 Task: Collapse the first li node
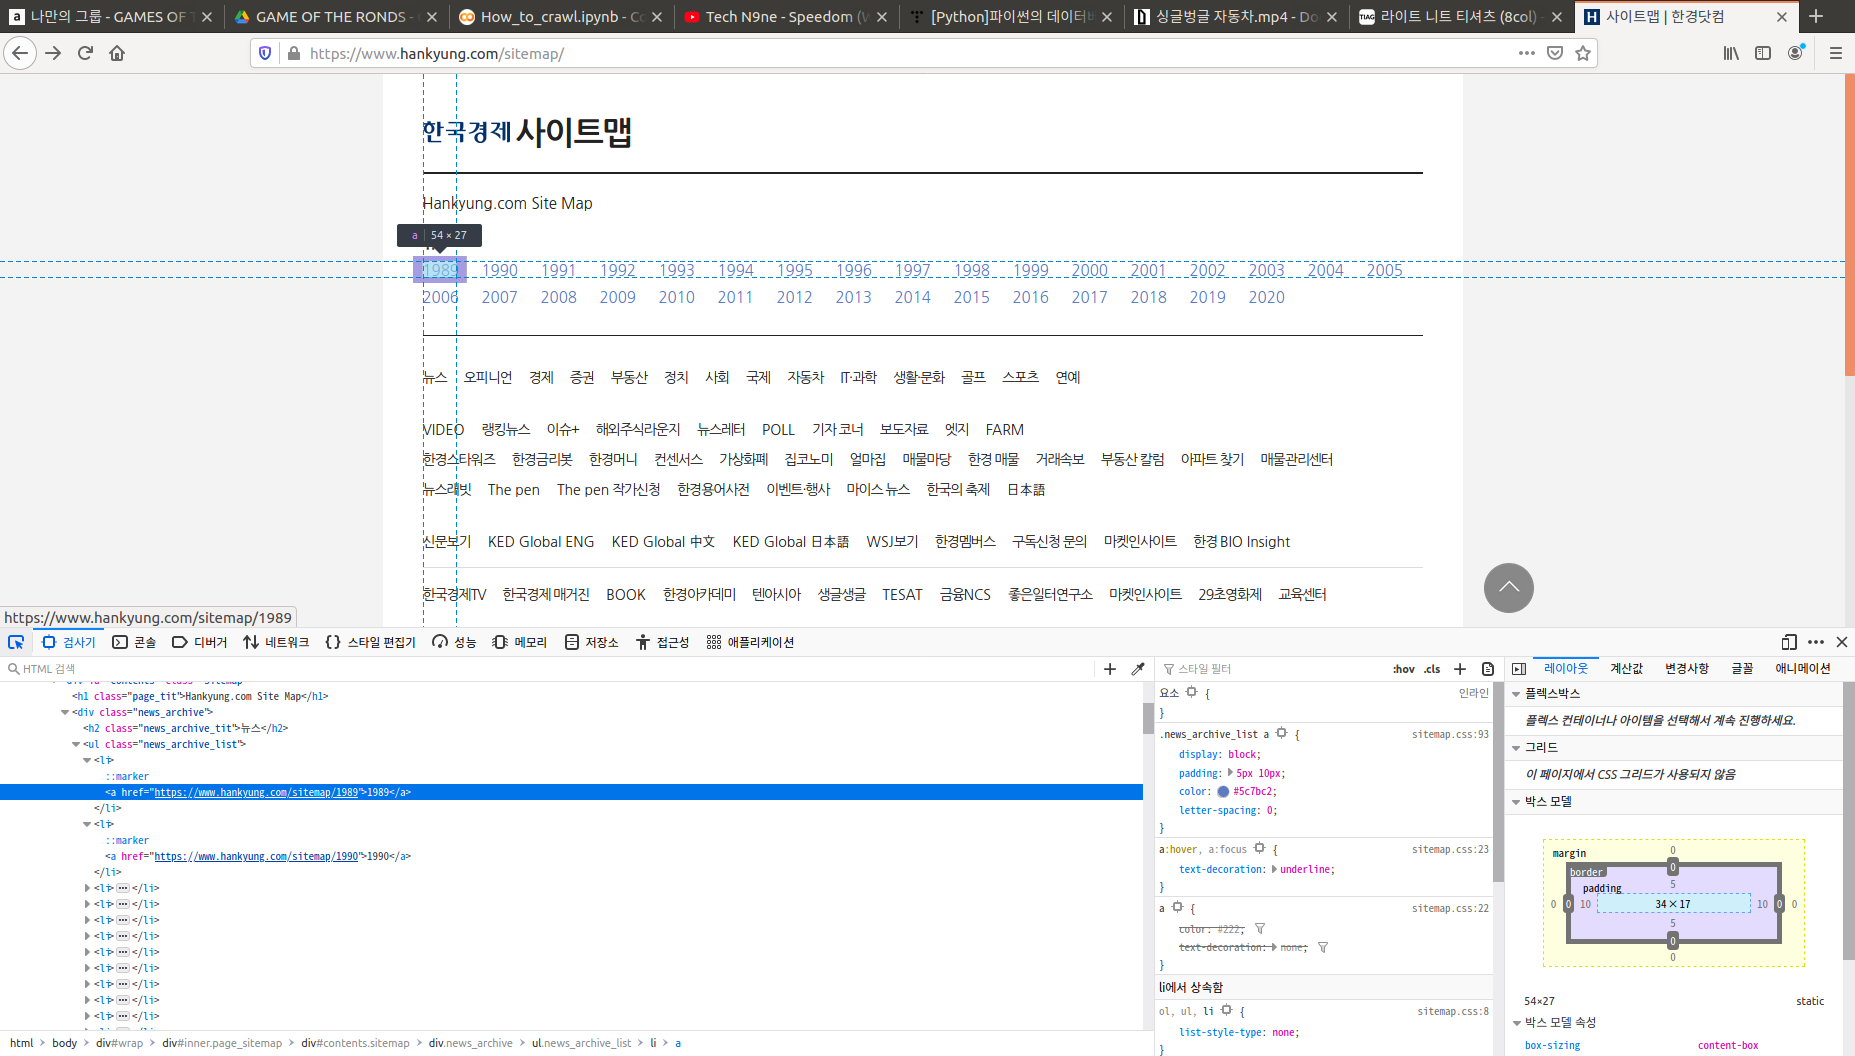pyautogui.click(x=87, y=760)
